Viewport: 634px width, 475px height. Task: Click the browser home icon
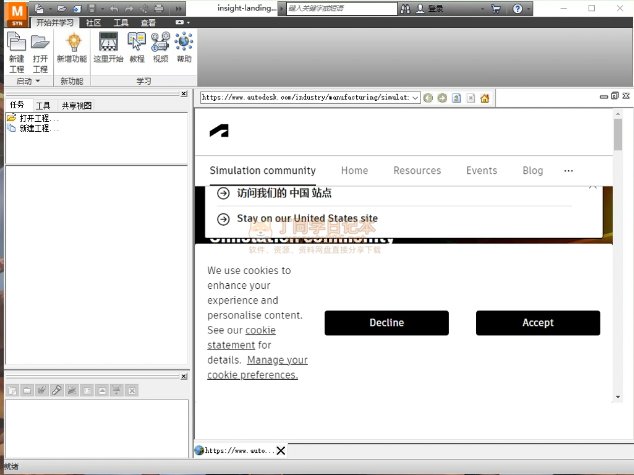pos(485,98)
